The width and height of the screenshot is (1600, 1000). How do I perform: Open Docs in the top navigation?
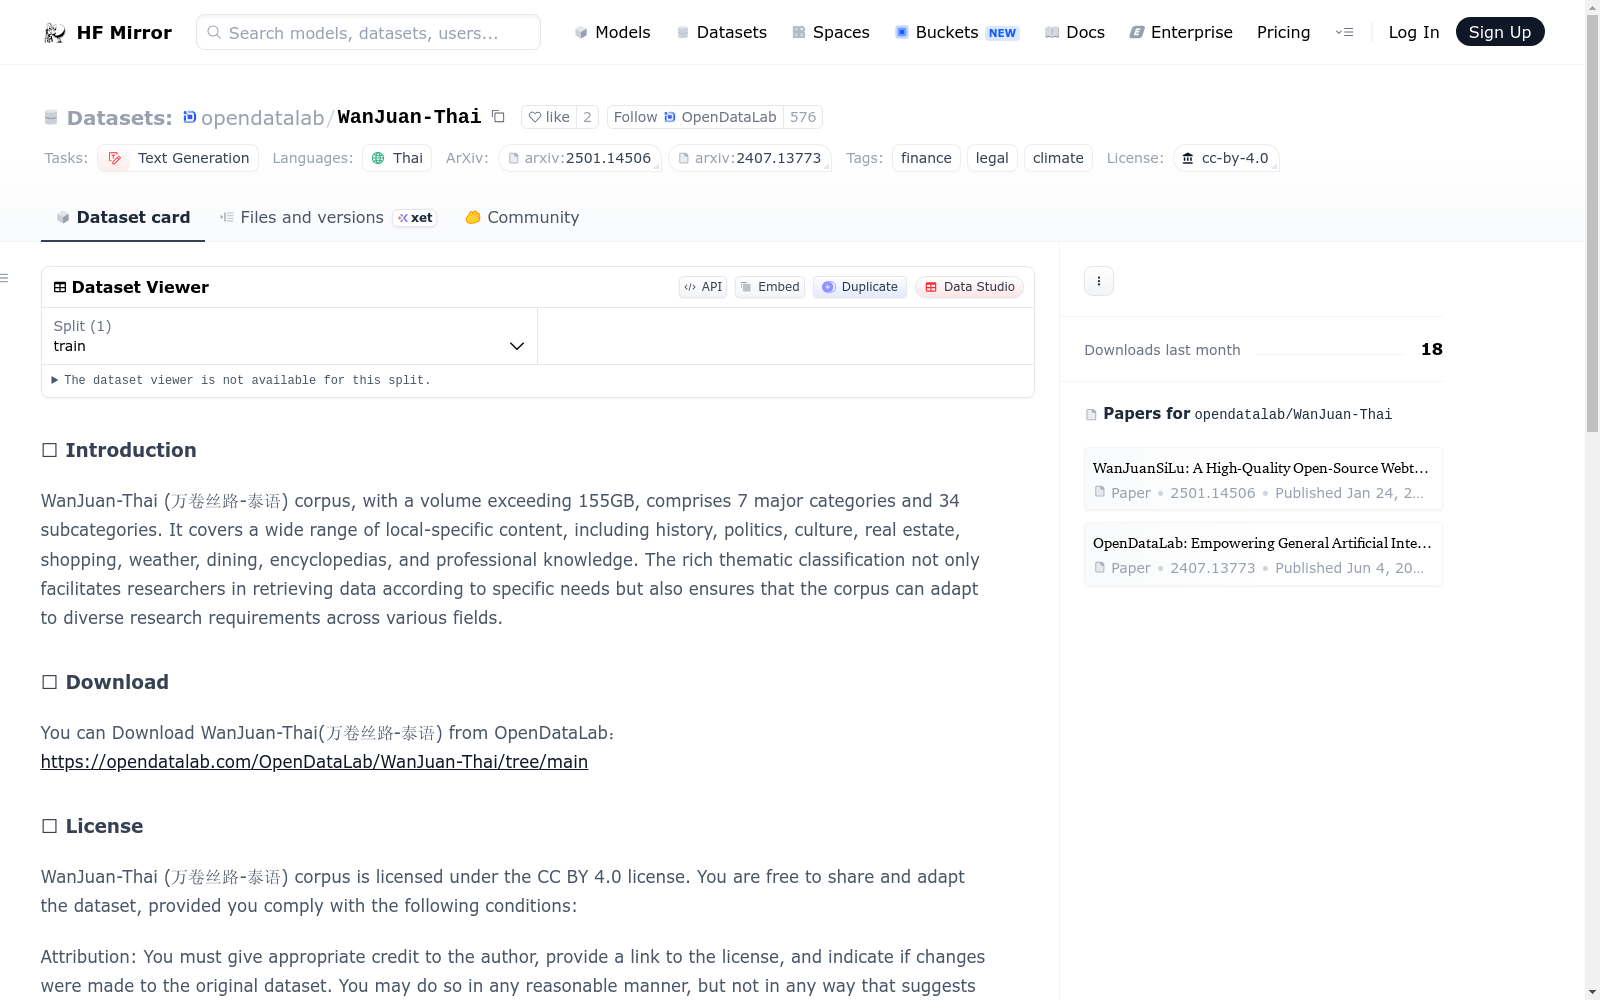coord(1075,32)
